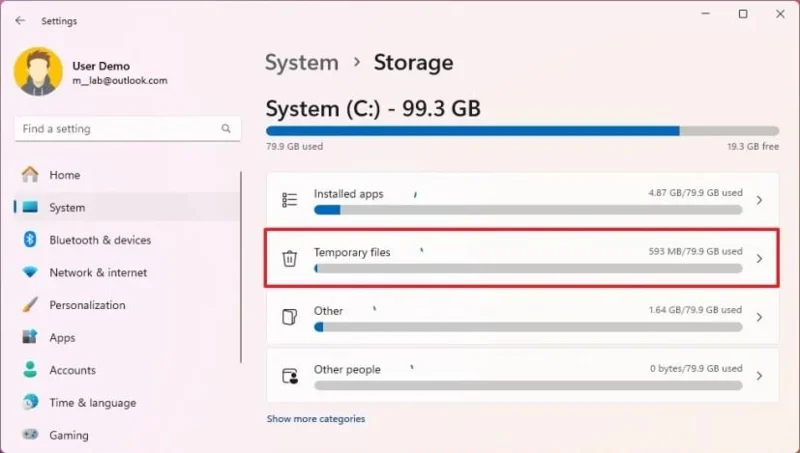Click the magnifier search icon
This screenshot has height=453, width=800.
226,129
